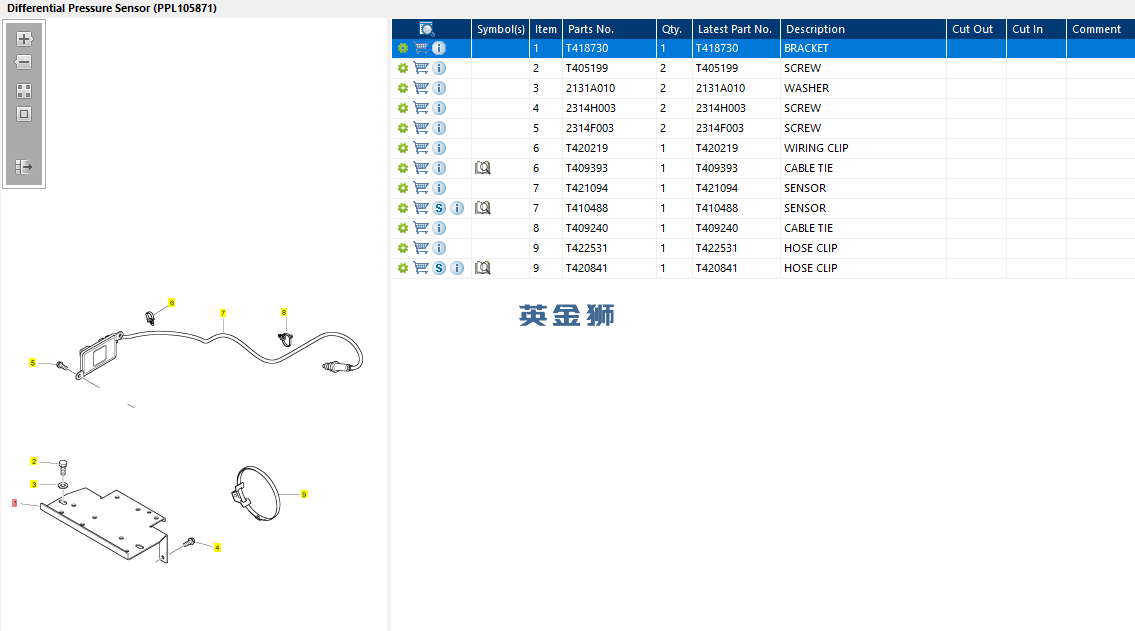Open info for T420841 HOSE CLIP
The height and width of the screenshot is (631, 1135).
click(x=457, y=268)
